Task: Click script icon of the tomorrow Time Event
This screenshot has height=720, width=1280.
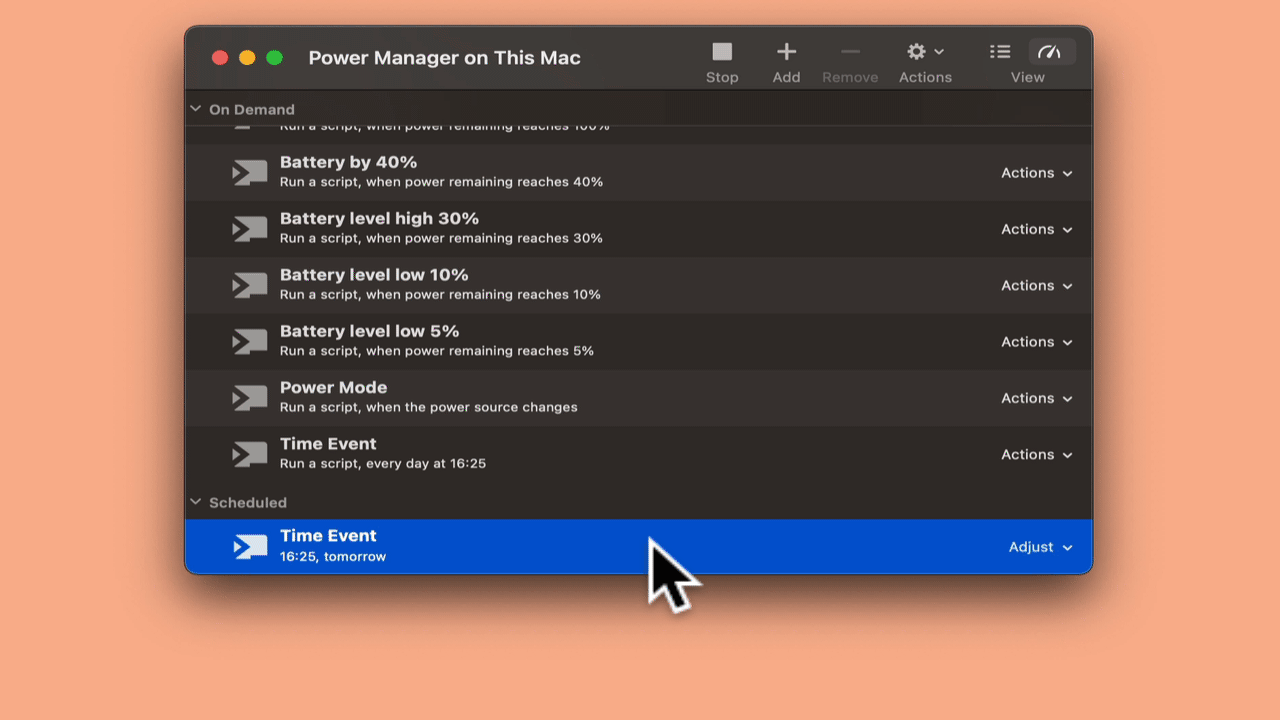Action: (250, 546)
